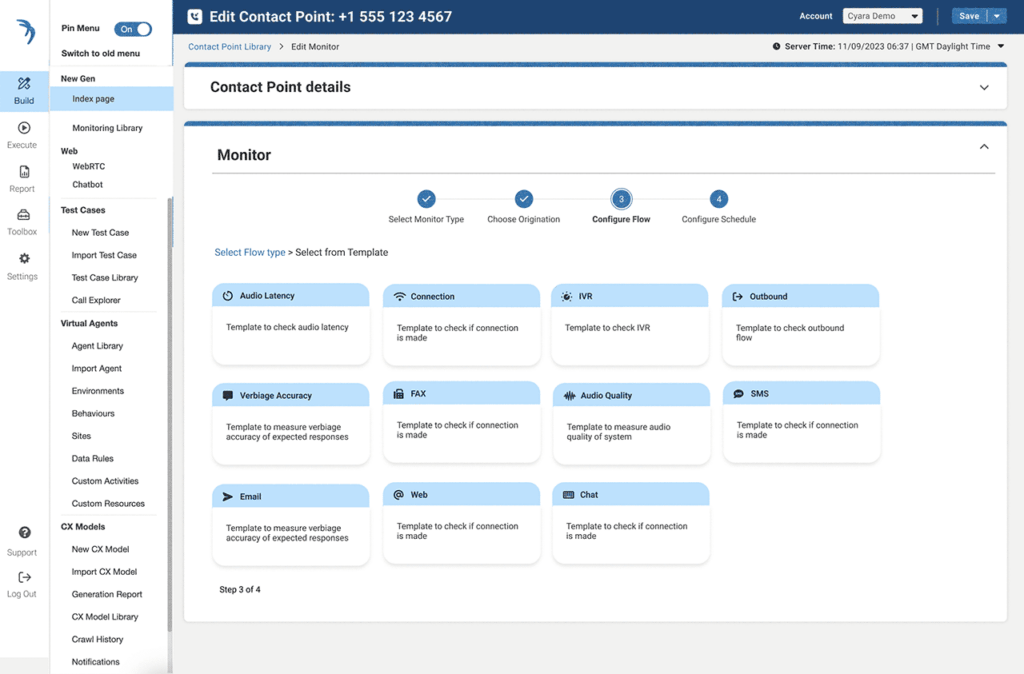Viewport: 1024px width, 674px height.
Task: Choose the Audio Quality template card
Action: coord(632,424)
